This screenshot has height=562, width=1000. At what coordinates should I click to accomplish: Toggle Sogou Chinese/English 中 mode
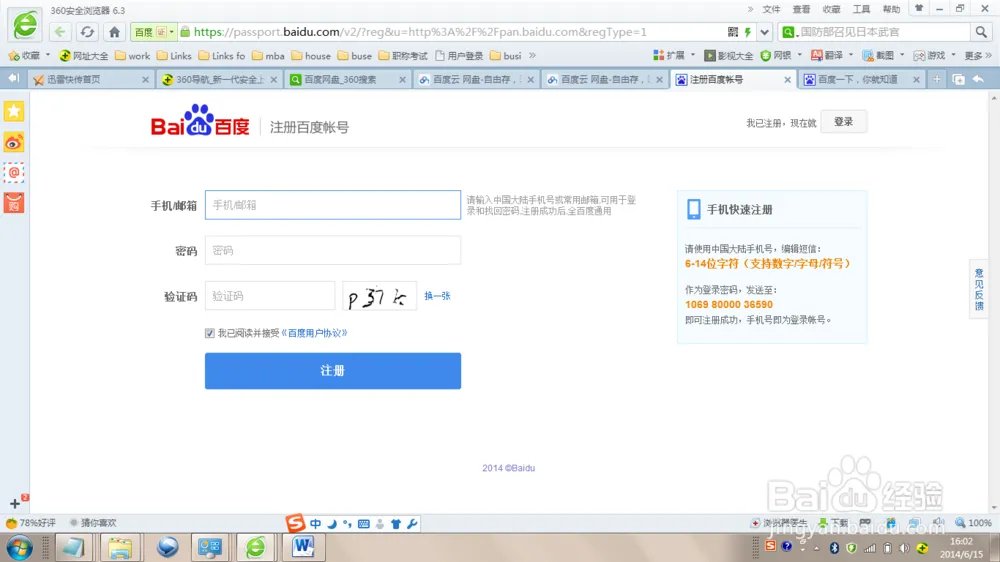pyautogui.click(x=316, y=524)
